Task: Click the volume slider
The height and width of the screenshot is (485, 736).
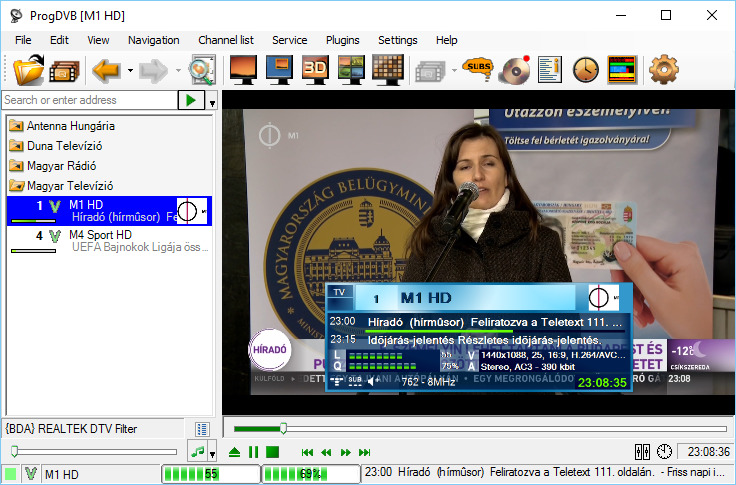Action: 94,452
